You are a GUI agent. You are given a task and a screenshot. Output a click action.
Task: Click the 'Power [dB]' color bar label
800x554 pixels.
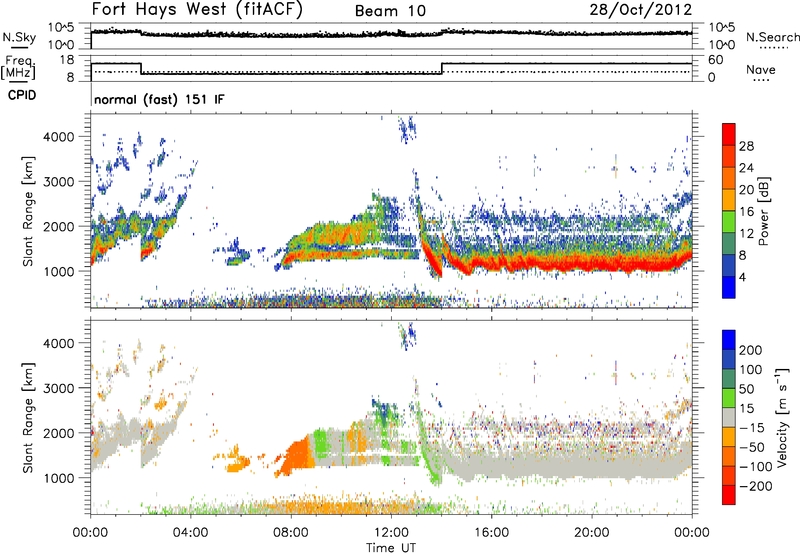tap(763, 211)
